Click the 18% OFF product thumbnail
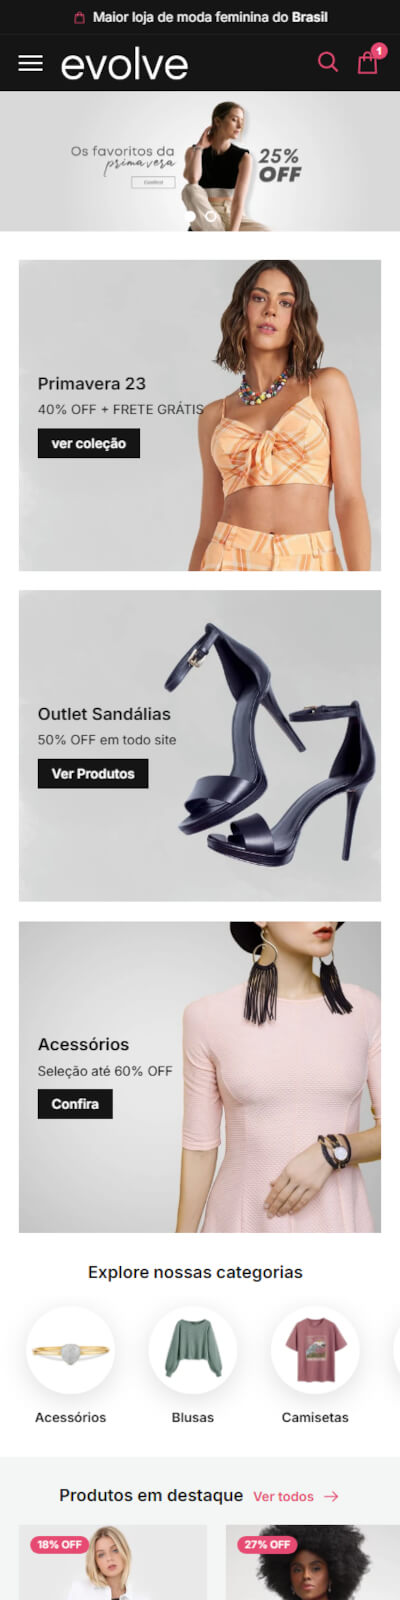The width and height of the screenshot is (400, 1600). tap(113, 1562)
